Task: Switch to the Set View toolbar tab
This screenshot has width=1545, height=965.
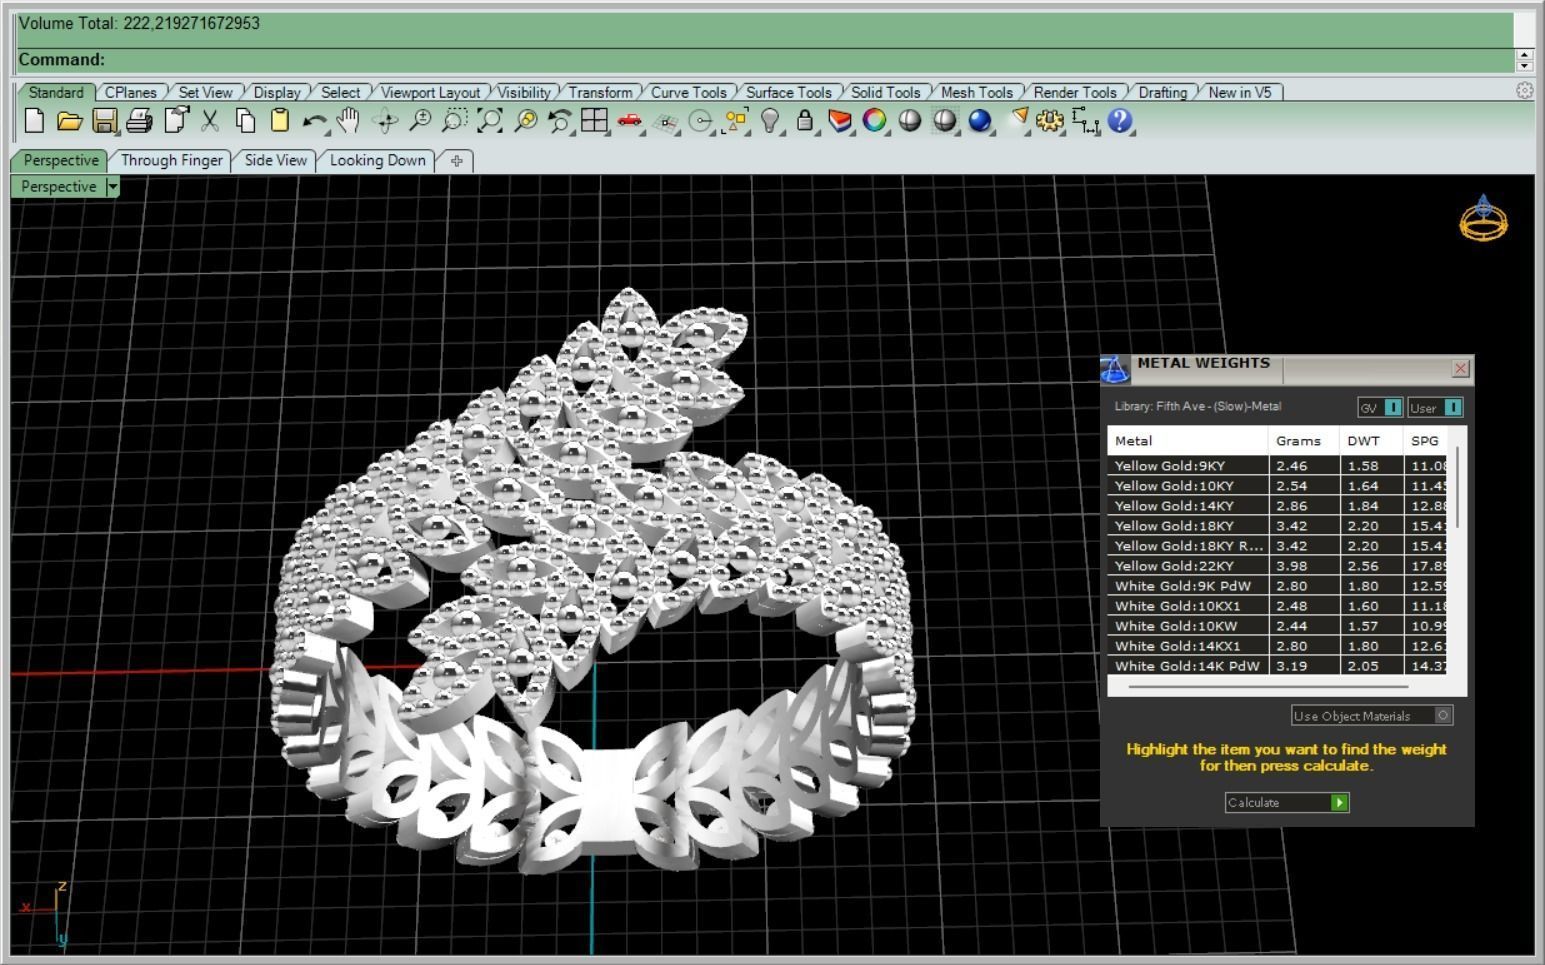Action: tap(205, 92)
